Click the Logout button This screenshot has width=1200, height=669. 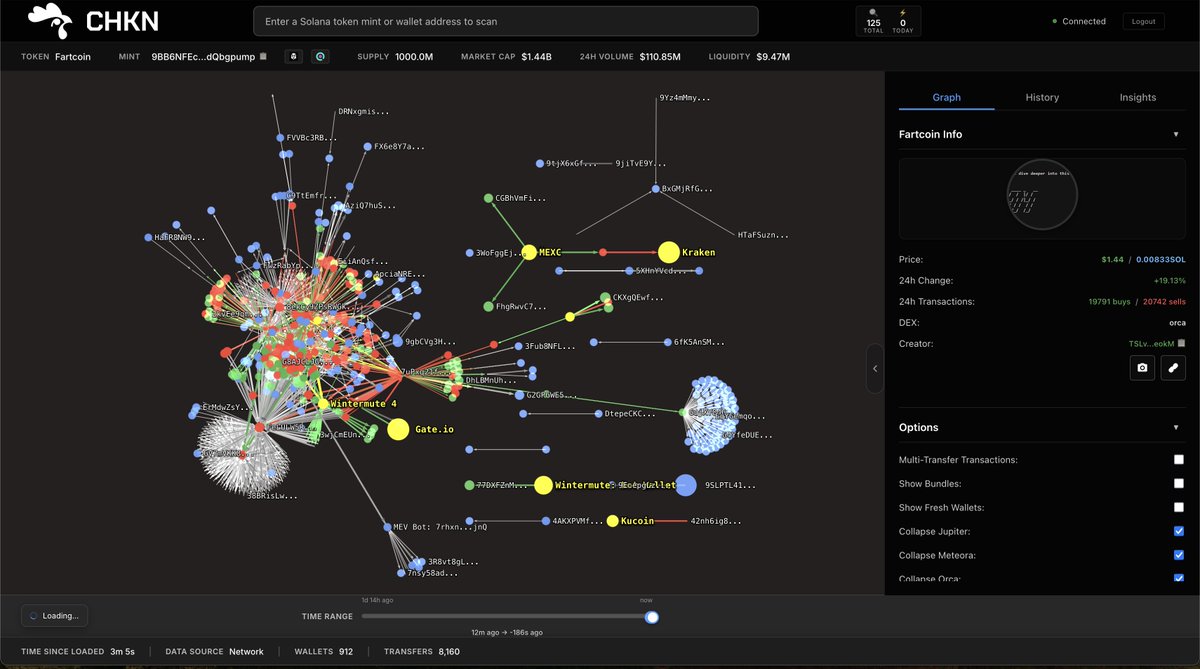pyautogui.click(x=1143, y=21)
